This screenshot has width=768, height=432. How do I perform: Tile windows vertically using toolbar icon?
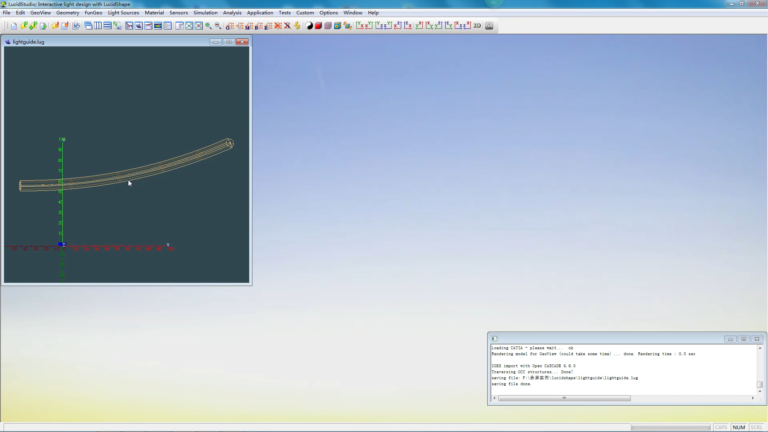click(98, 25)
